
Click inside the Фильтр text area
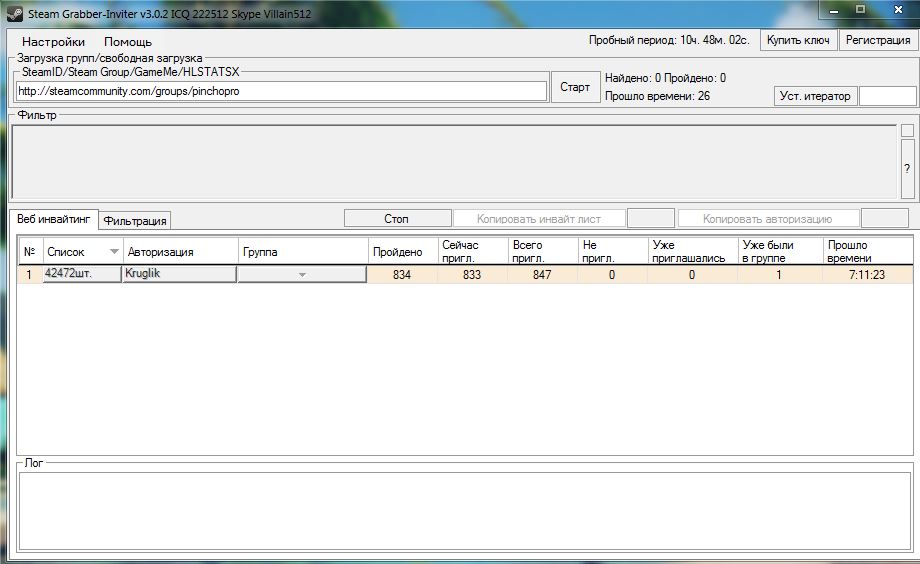[454, 161]
